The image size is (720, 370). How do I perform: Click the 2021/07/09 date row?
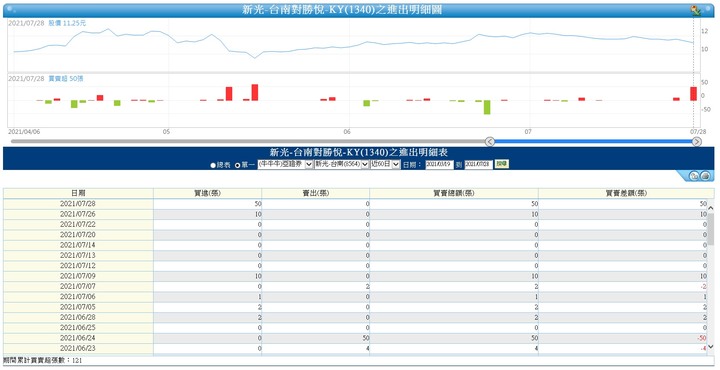[x=78, y=276]
